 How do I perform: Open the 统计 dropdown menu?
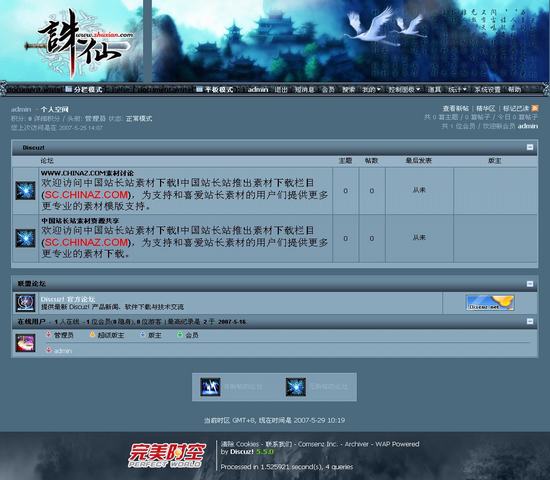pos(457,90)
